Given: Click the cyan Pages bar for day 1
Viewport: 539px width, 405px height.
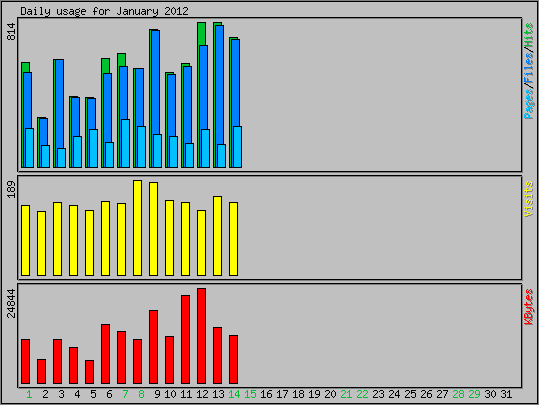Looking at the screenshot, I should (30, 148).
